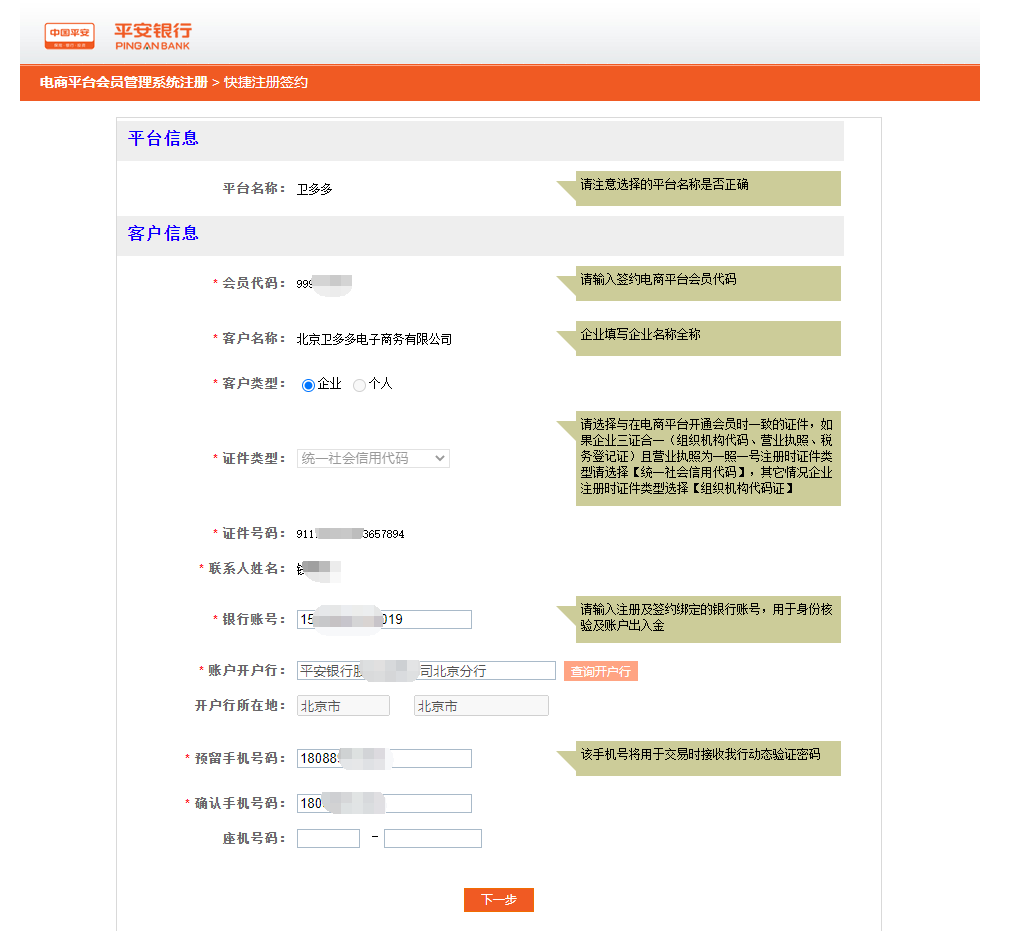Click the customer name 北京卫多多电子商务有限公司
The width and height of the screenshot is (1012, 931).
pos(374,340)
